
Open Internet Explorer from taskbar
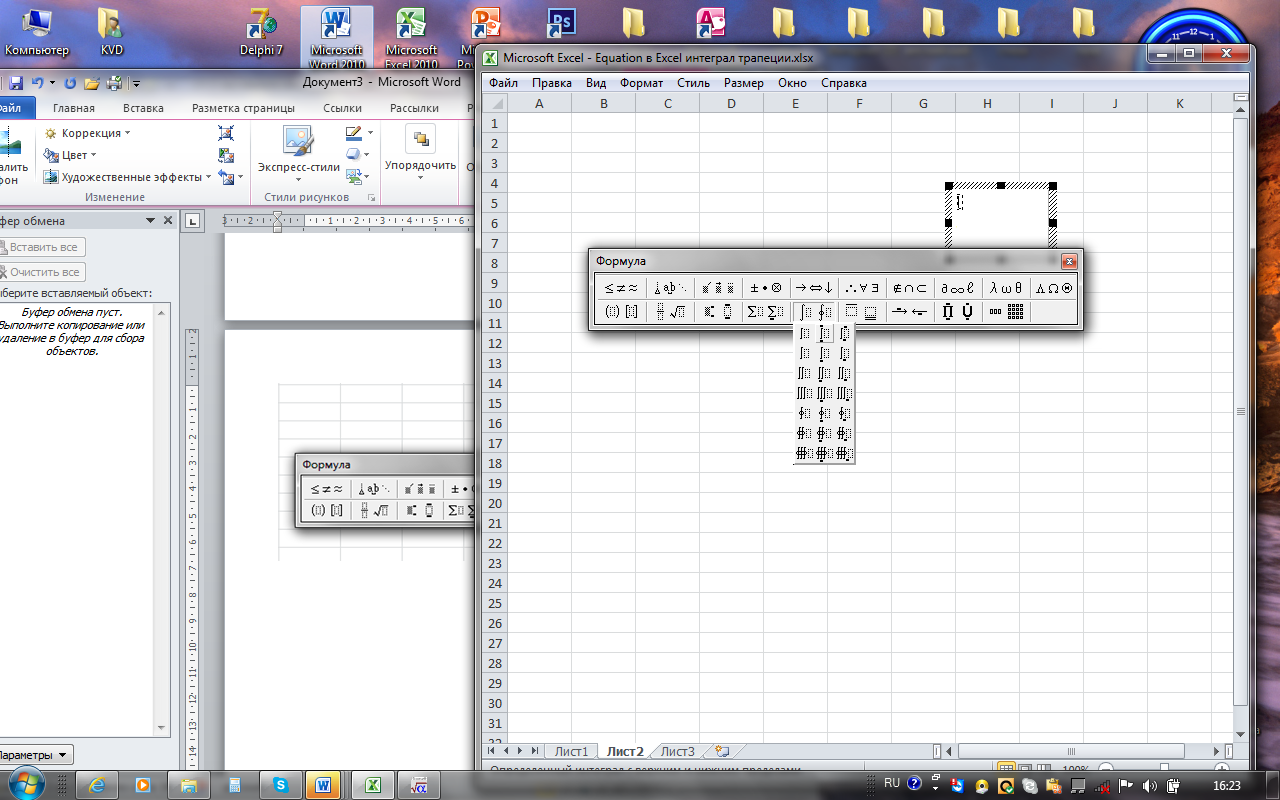[x=97, y=785]
